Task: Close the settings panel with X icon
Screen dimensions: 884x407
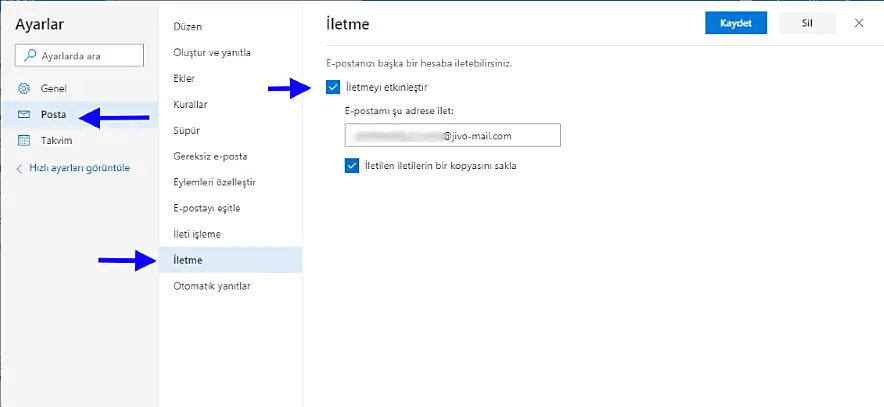Action: tap(859, 23)
